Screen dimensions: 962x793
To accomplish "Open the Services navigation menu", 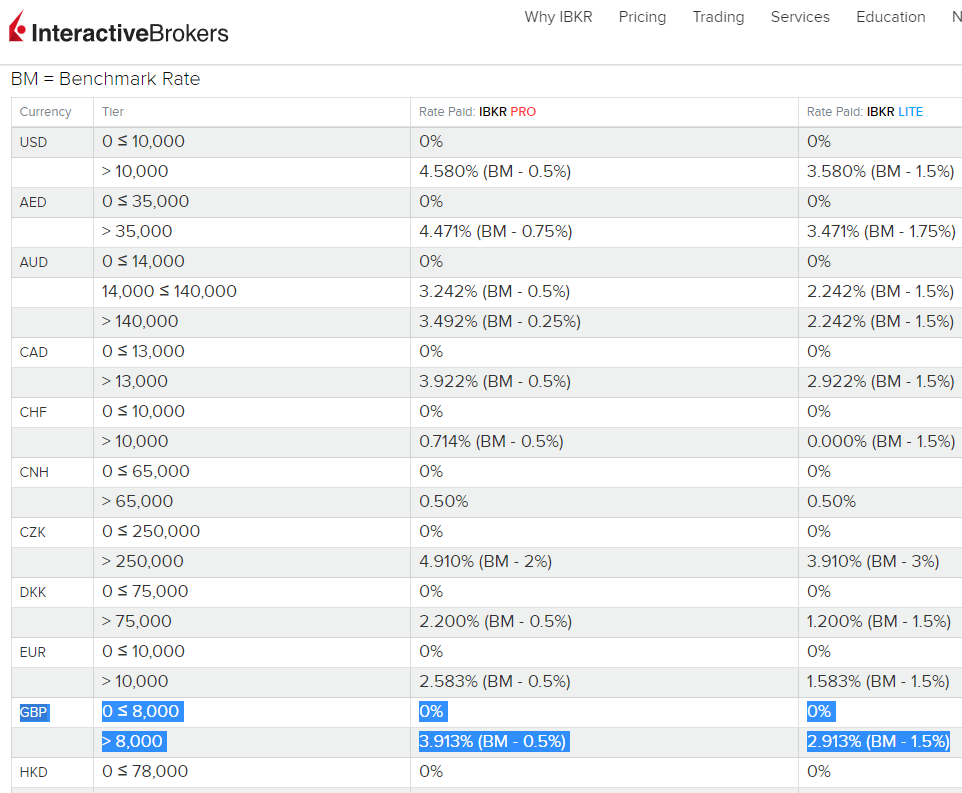I will coord(800,17).
